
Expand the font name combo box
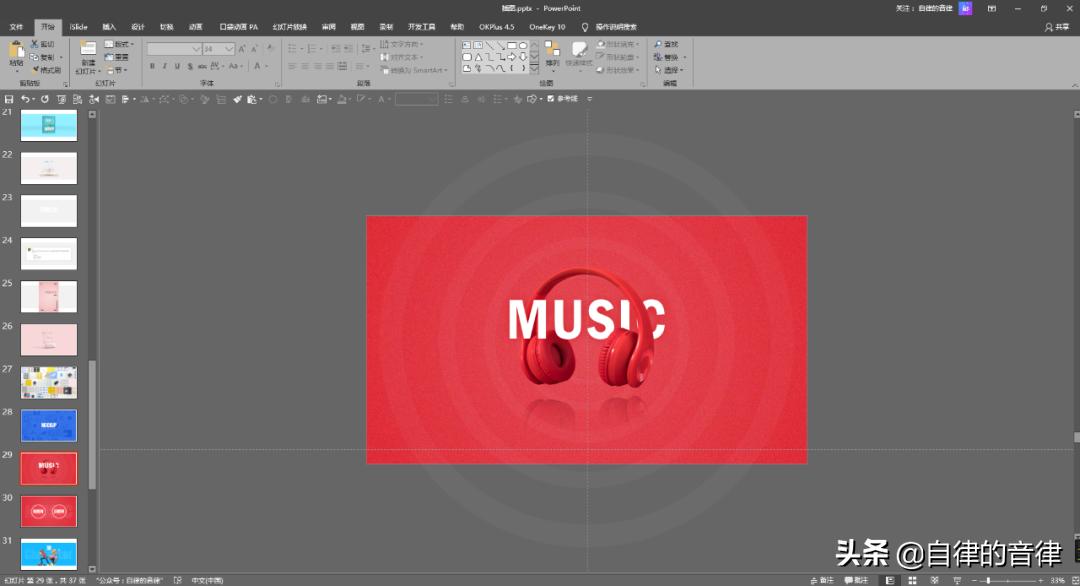(x=196, y=49)
